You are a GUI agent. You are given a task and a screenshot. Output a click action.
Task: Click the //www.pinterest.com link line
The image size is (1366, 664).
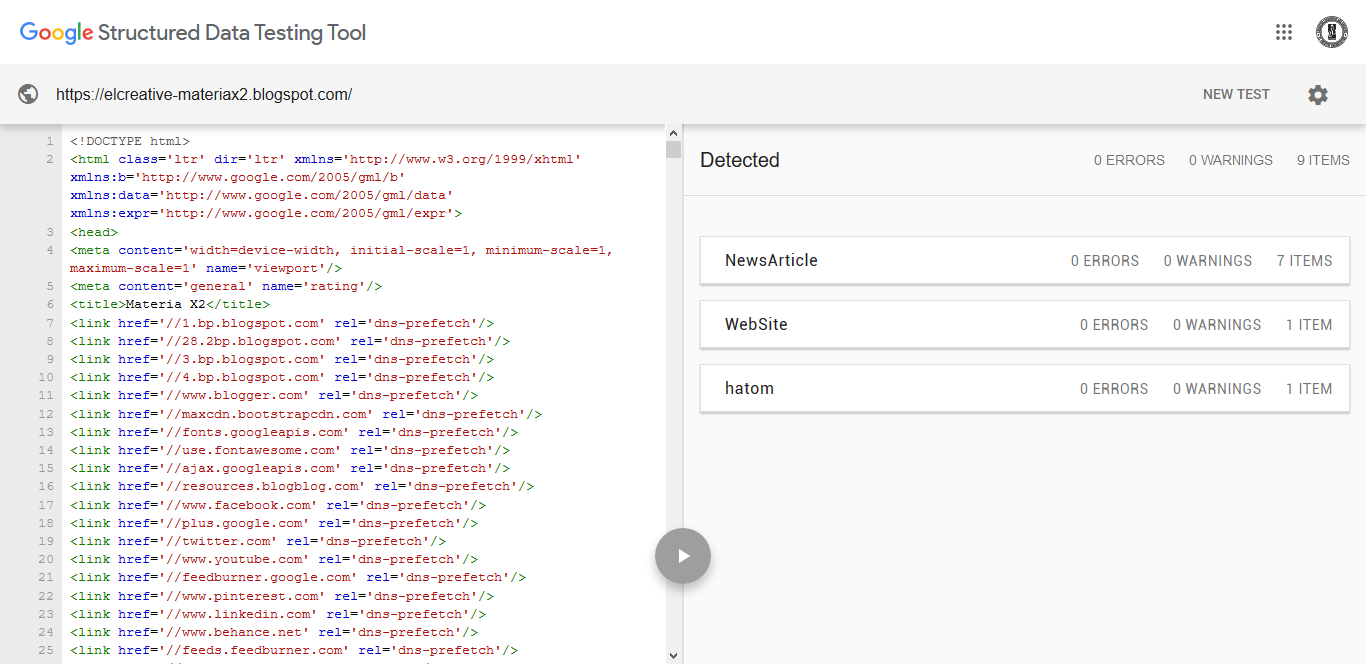[x=282, y=596]
